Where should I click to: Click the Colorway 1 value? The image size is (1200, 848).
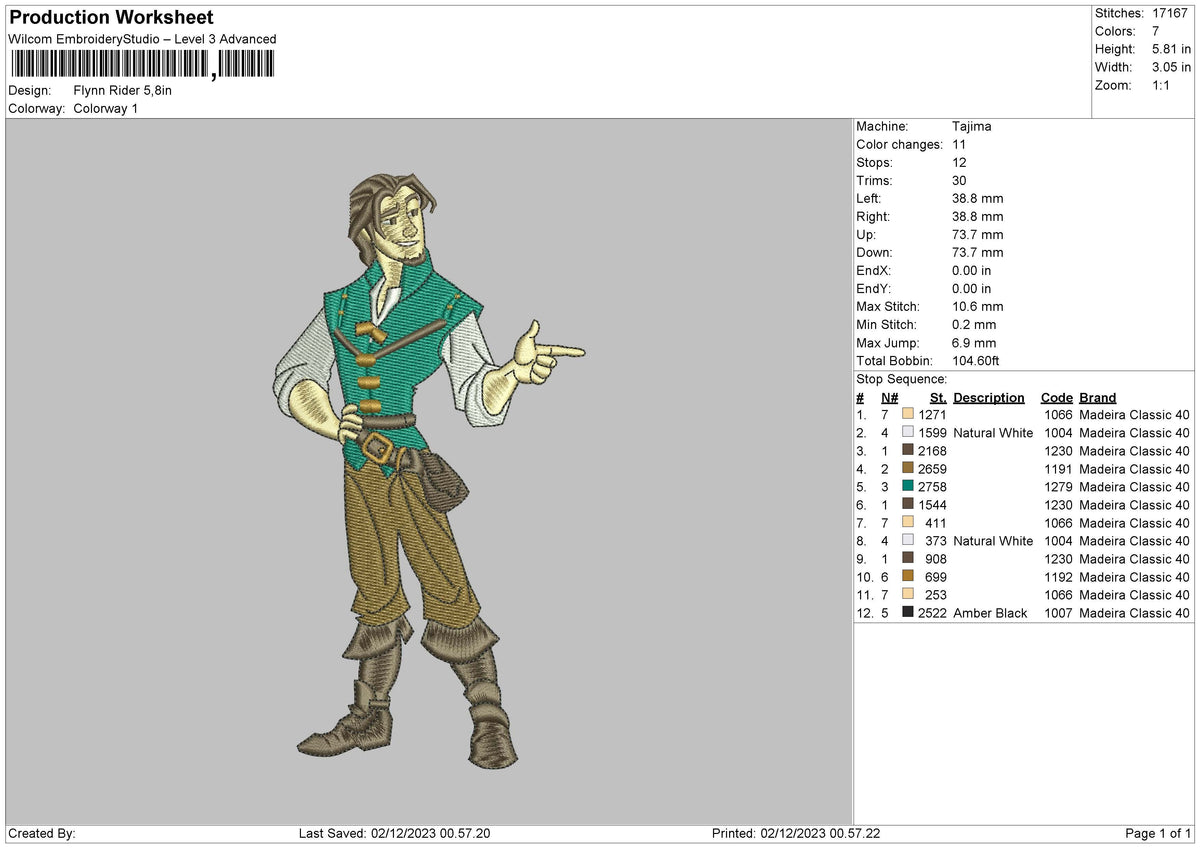click(106, 108)
